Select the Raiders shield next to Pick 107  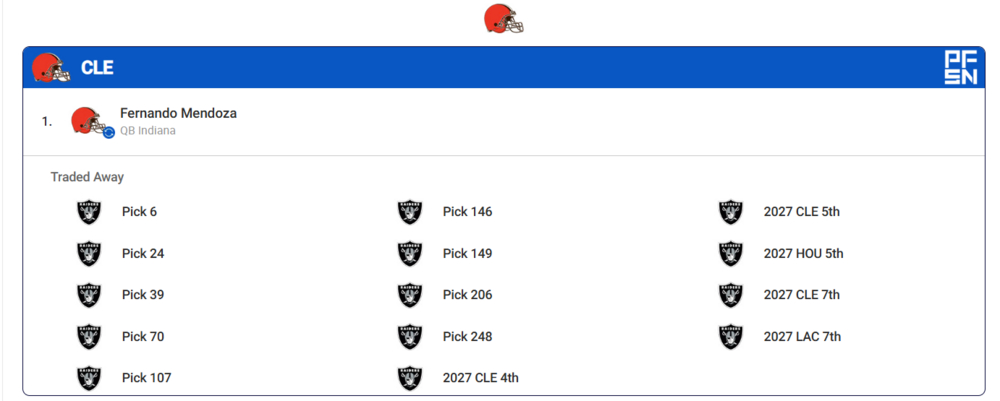click(89, 378)
